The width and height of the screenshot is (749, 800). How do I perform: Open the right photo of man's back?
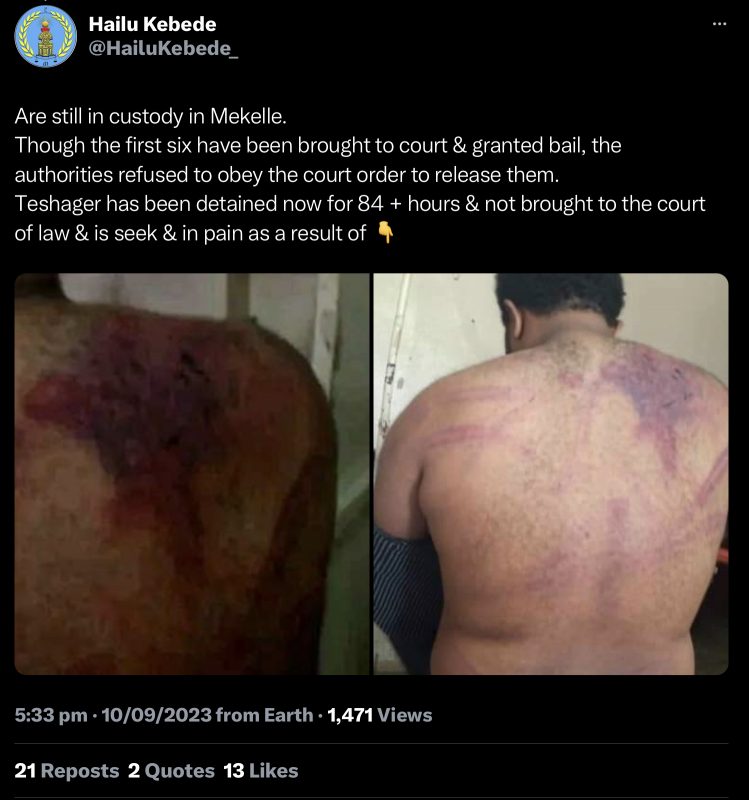tap(551, 474)
